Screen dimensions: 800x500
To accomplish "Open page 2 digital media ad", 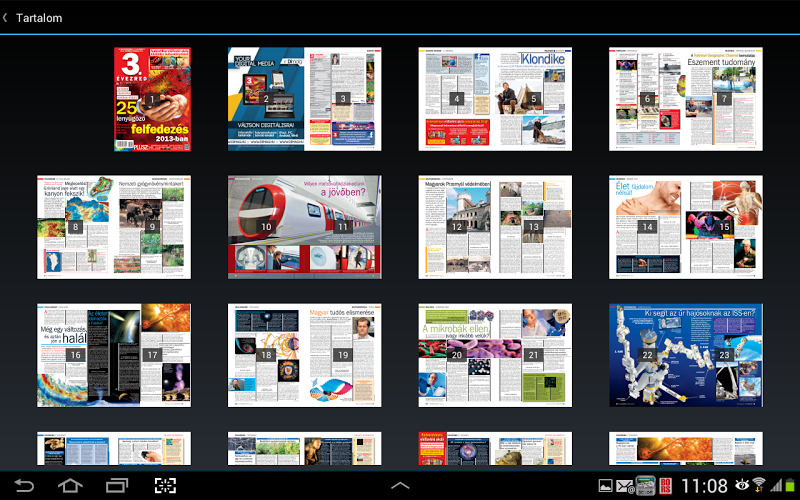I will (x=266, y=99).
